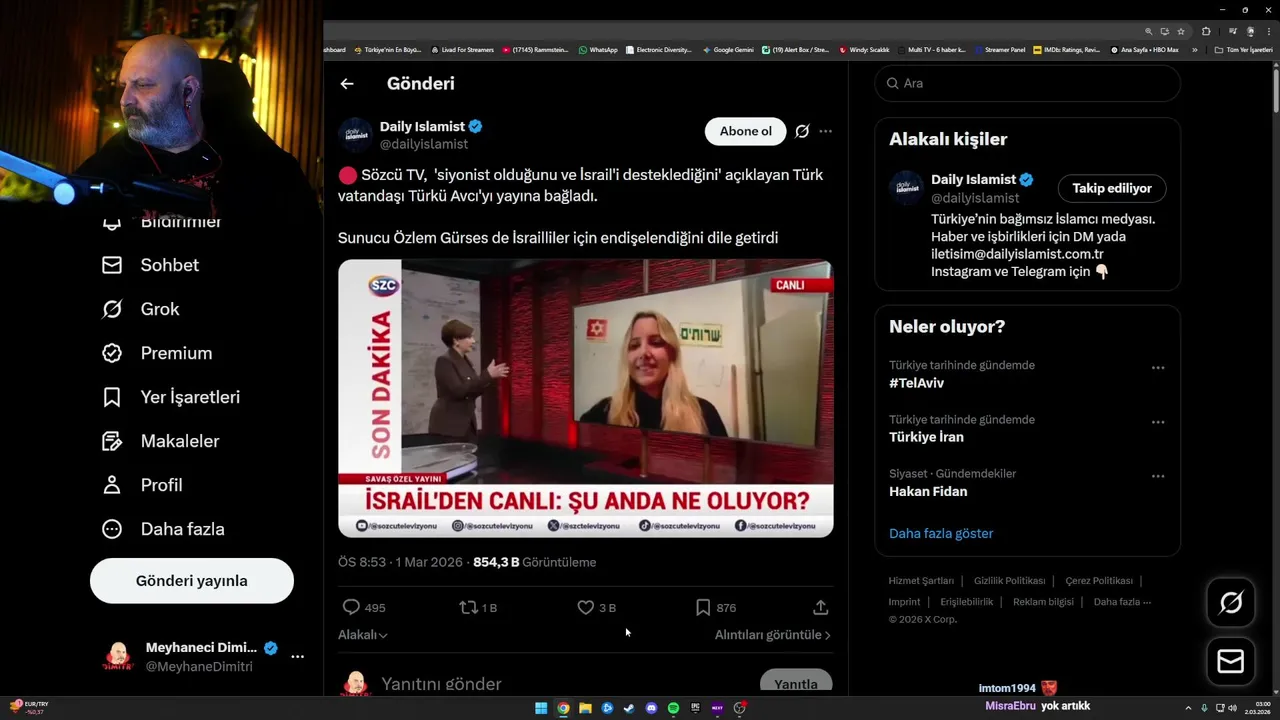Open options for #TelAviv trend
The width and height of the screenshot is (1280, 720).
(x=1158, y=368)
